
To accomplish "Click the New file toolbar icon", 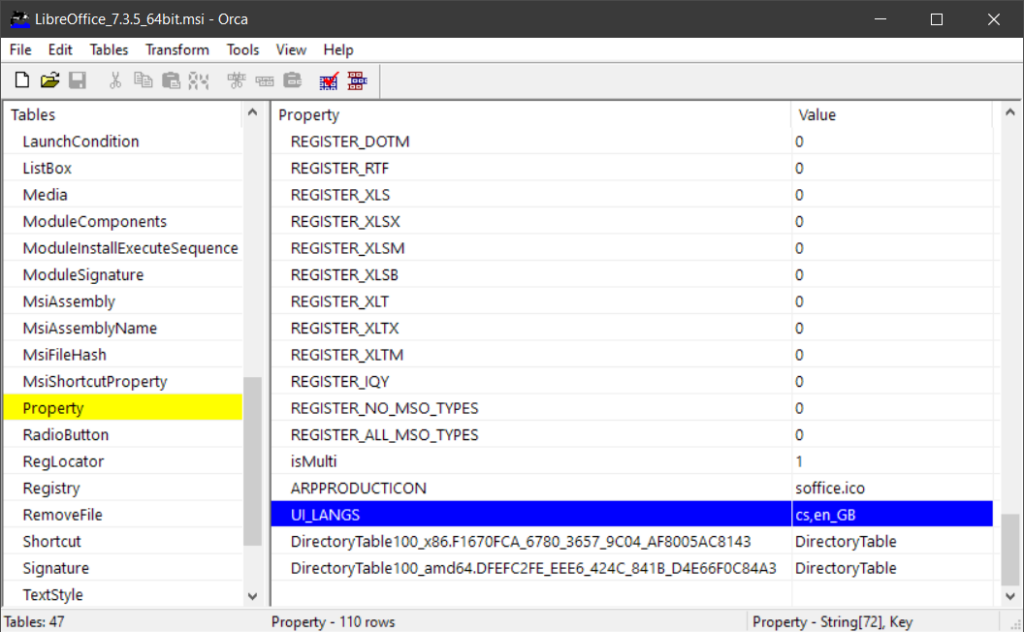I will coord(22,80).
